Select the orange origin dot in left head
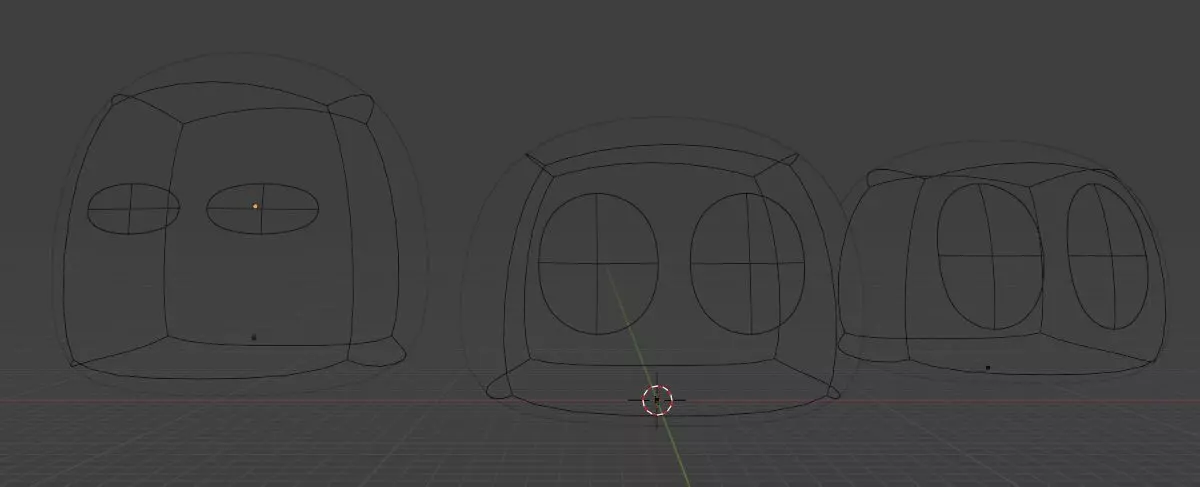1200x487 pixels. (x=255, y=206)
